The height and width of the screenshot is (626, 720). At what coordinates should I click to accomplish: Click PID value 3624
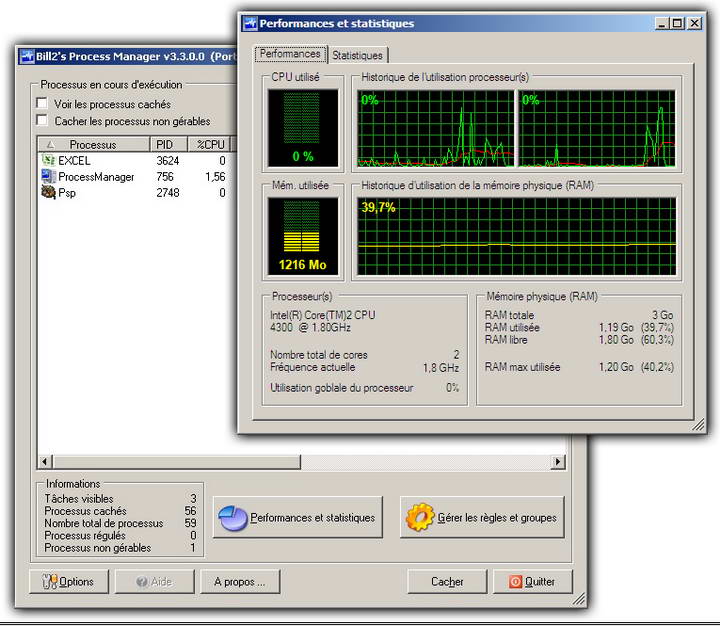(168, 160)
